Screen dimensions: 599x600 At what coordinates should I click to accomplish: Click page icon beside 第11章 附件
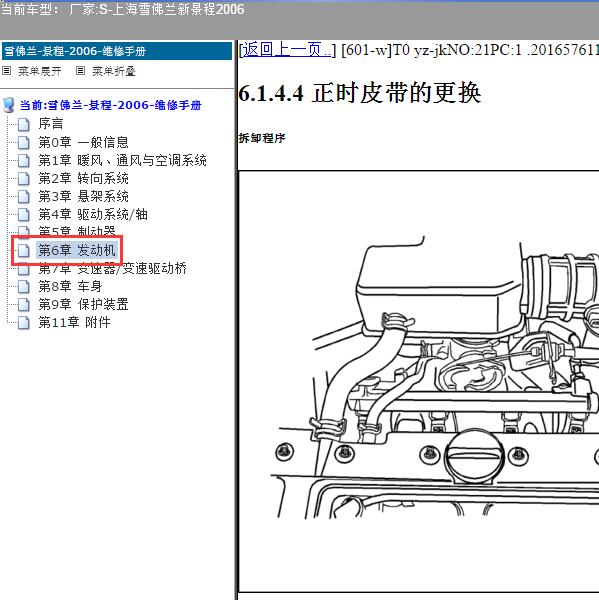pos(24,323)
